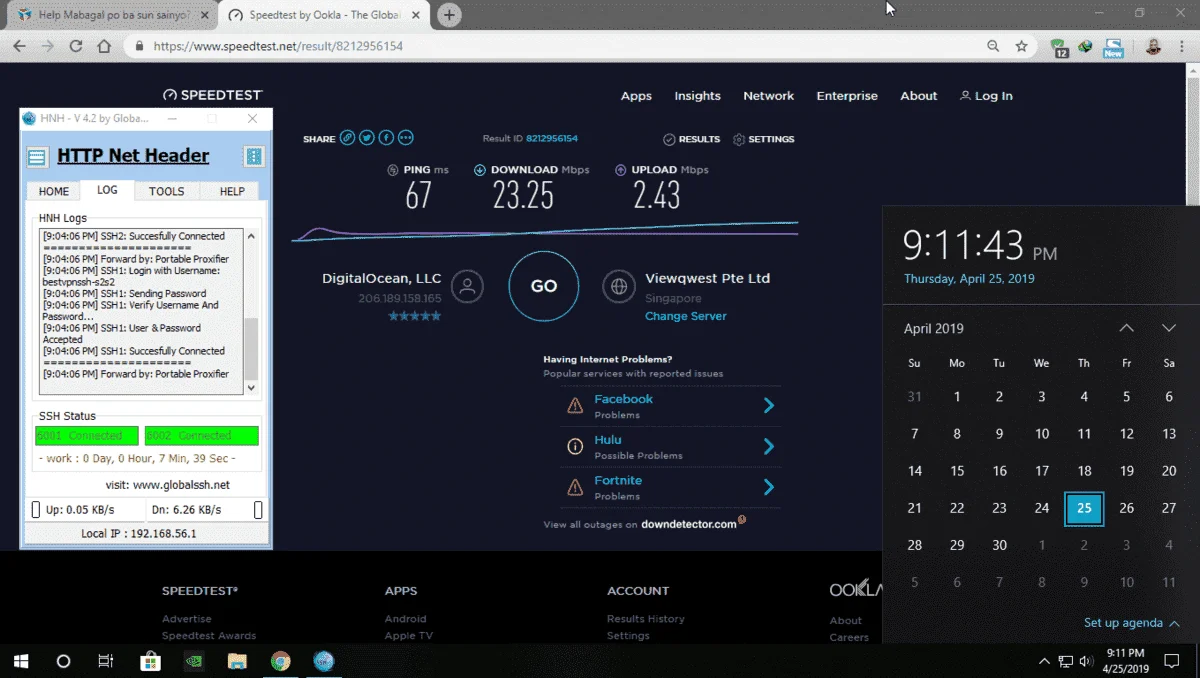The height and width of the screenshot is (678, 1200).
Task: Rate DigitalOcean using the star rating
Action: point(414,316)
